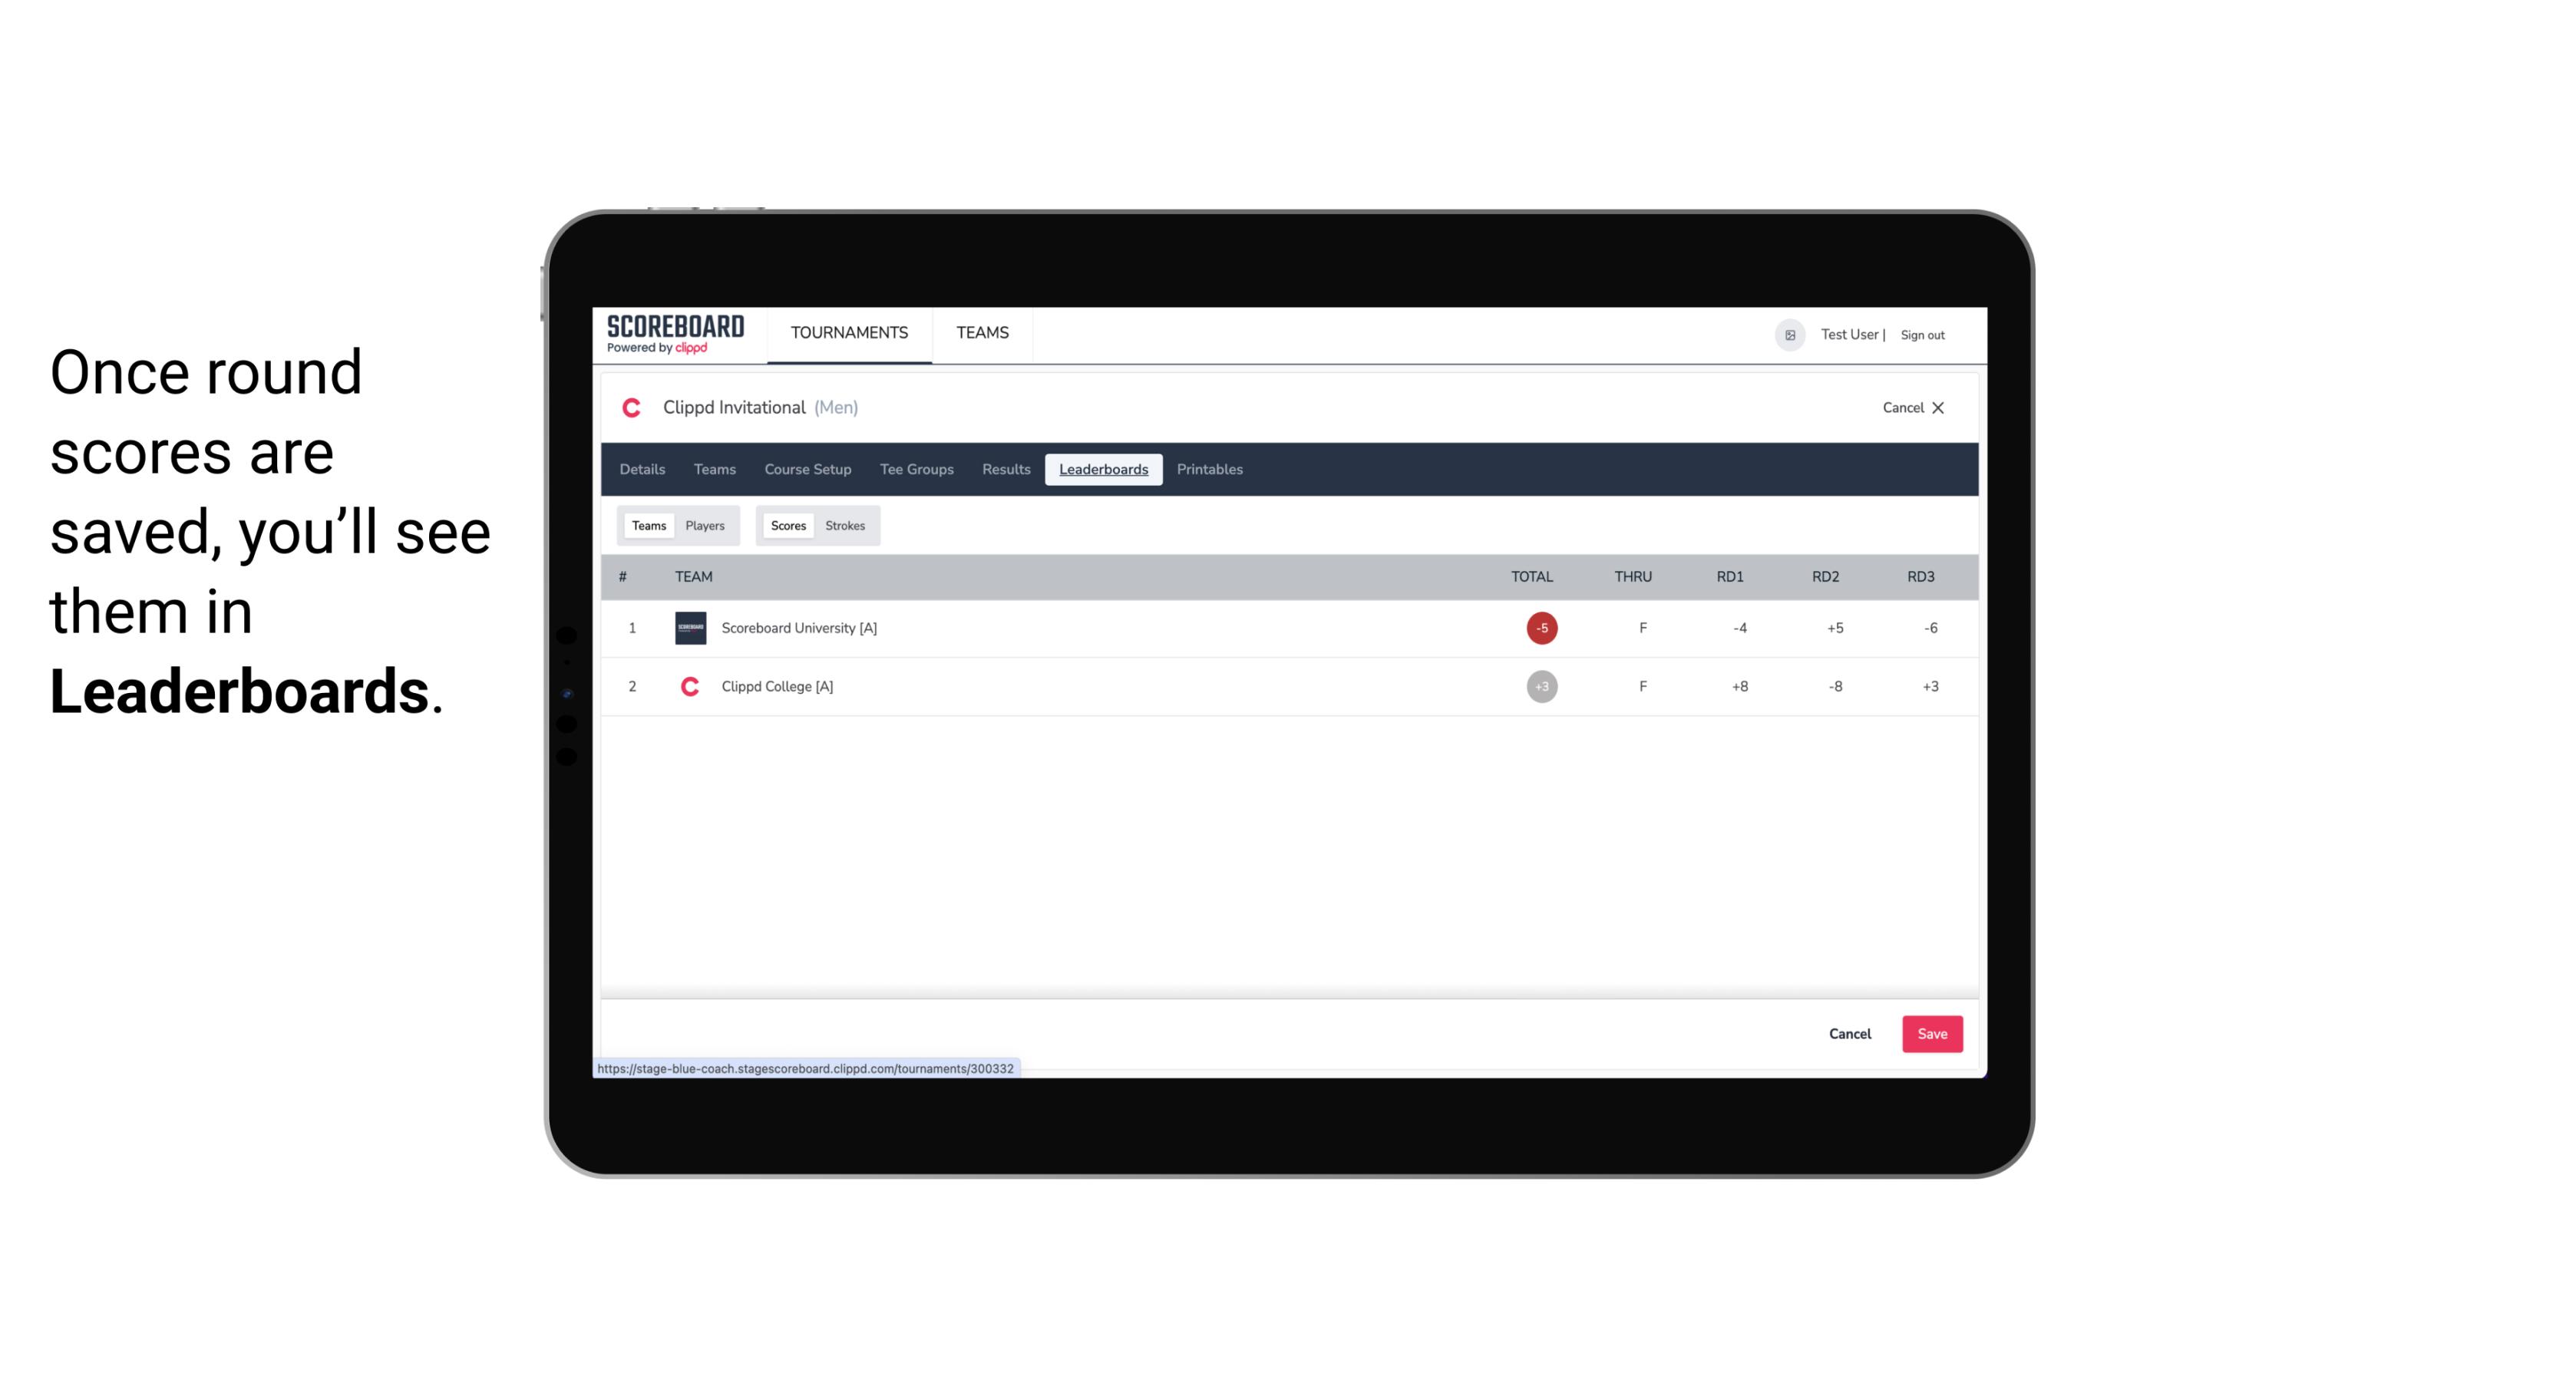Click the Leaderboards tab
The height and width of the screenshot is (1386, 2576).
click(1103, 470)
